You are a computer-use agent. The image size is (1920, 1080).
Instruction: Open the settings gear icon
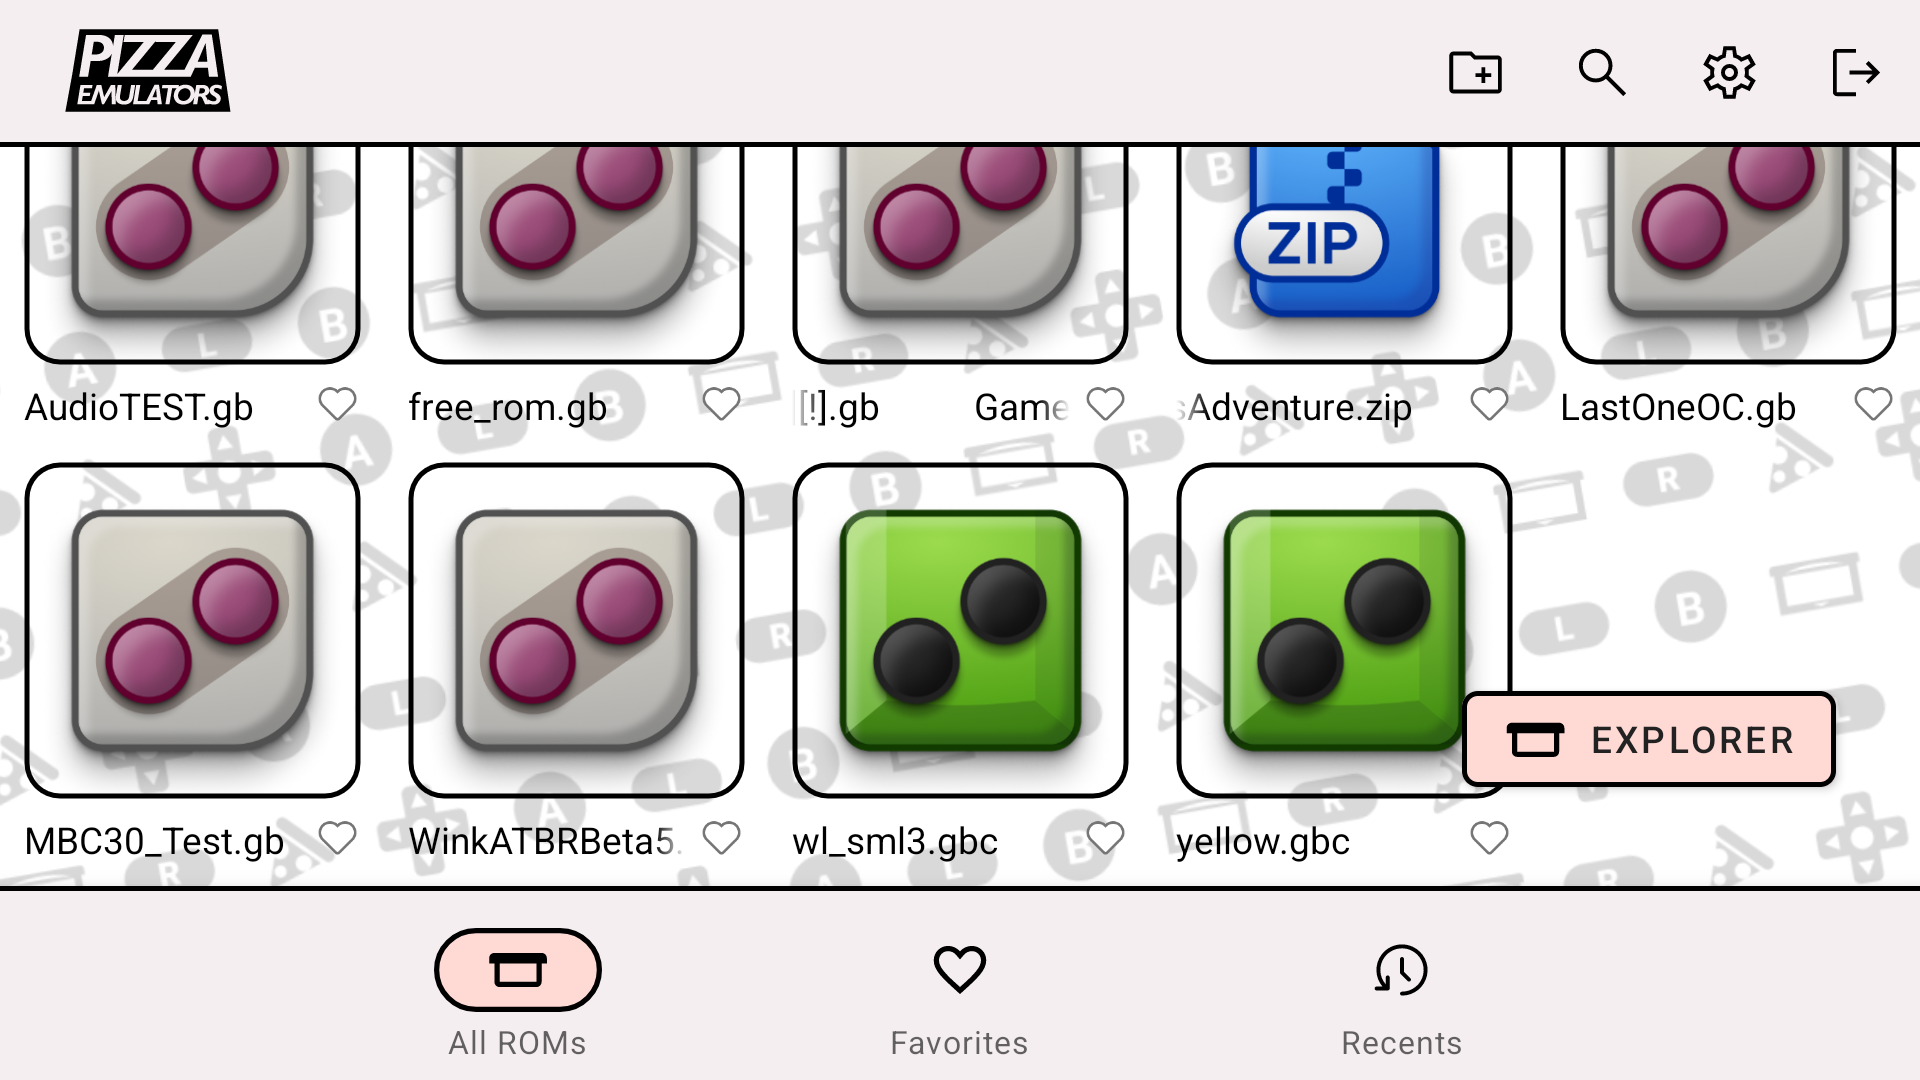pyautogui.click(x=1729, y=72)
